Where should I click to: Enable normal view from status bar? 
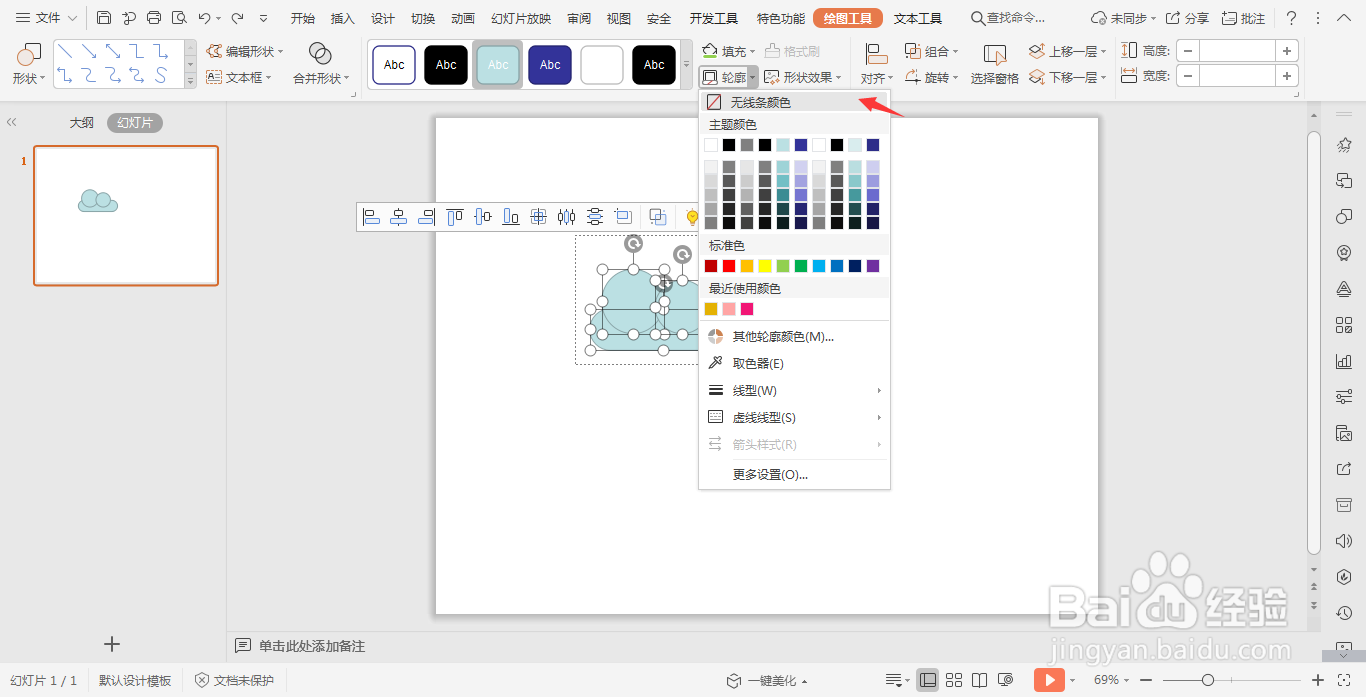[x=927, y=679]
